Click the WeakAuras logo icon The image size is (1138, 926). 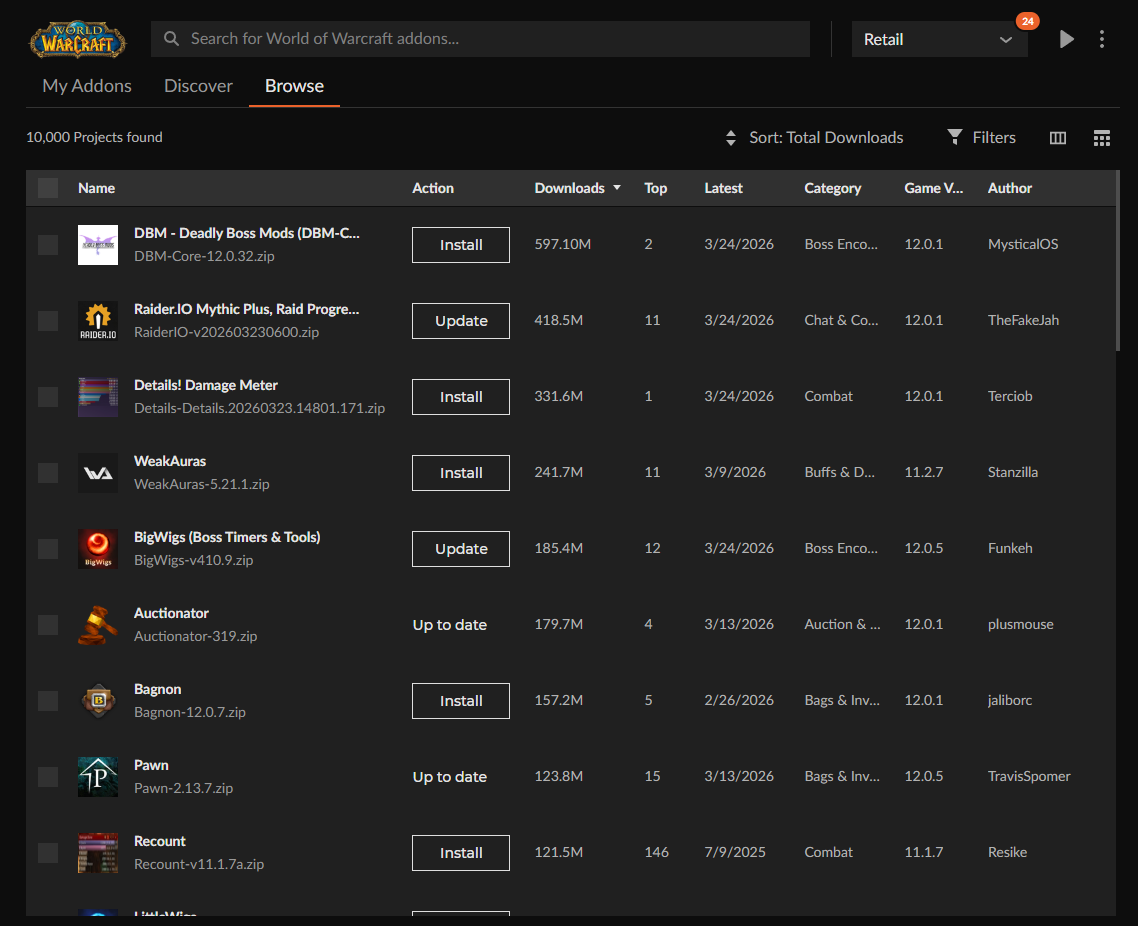point(98,473)
